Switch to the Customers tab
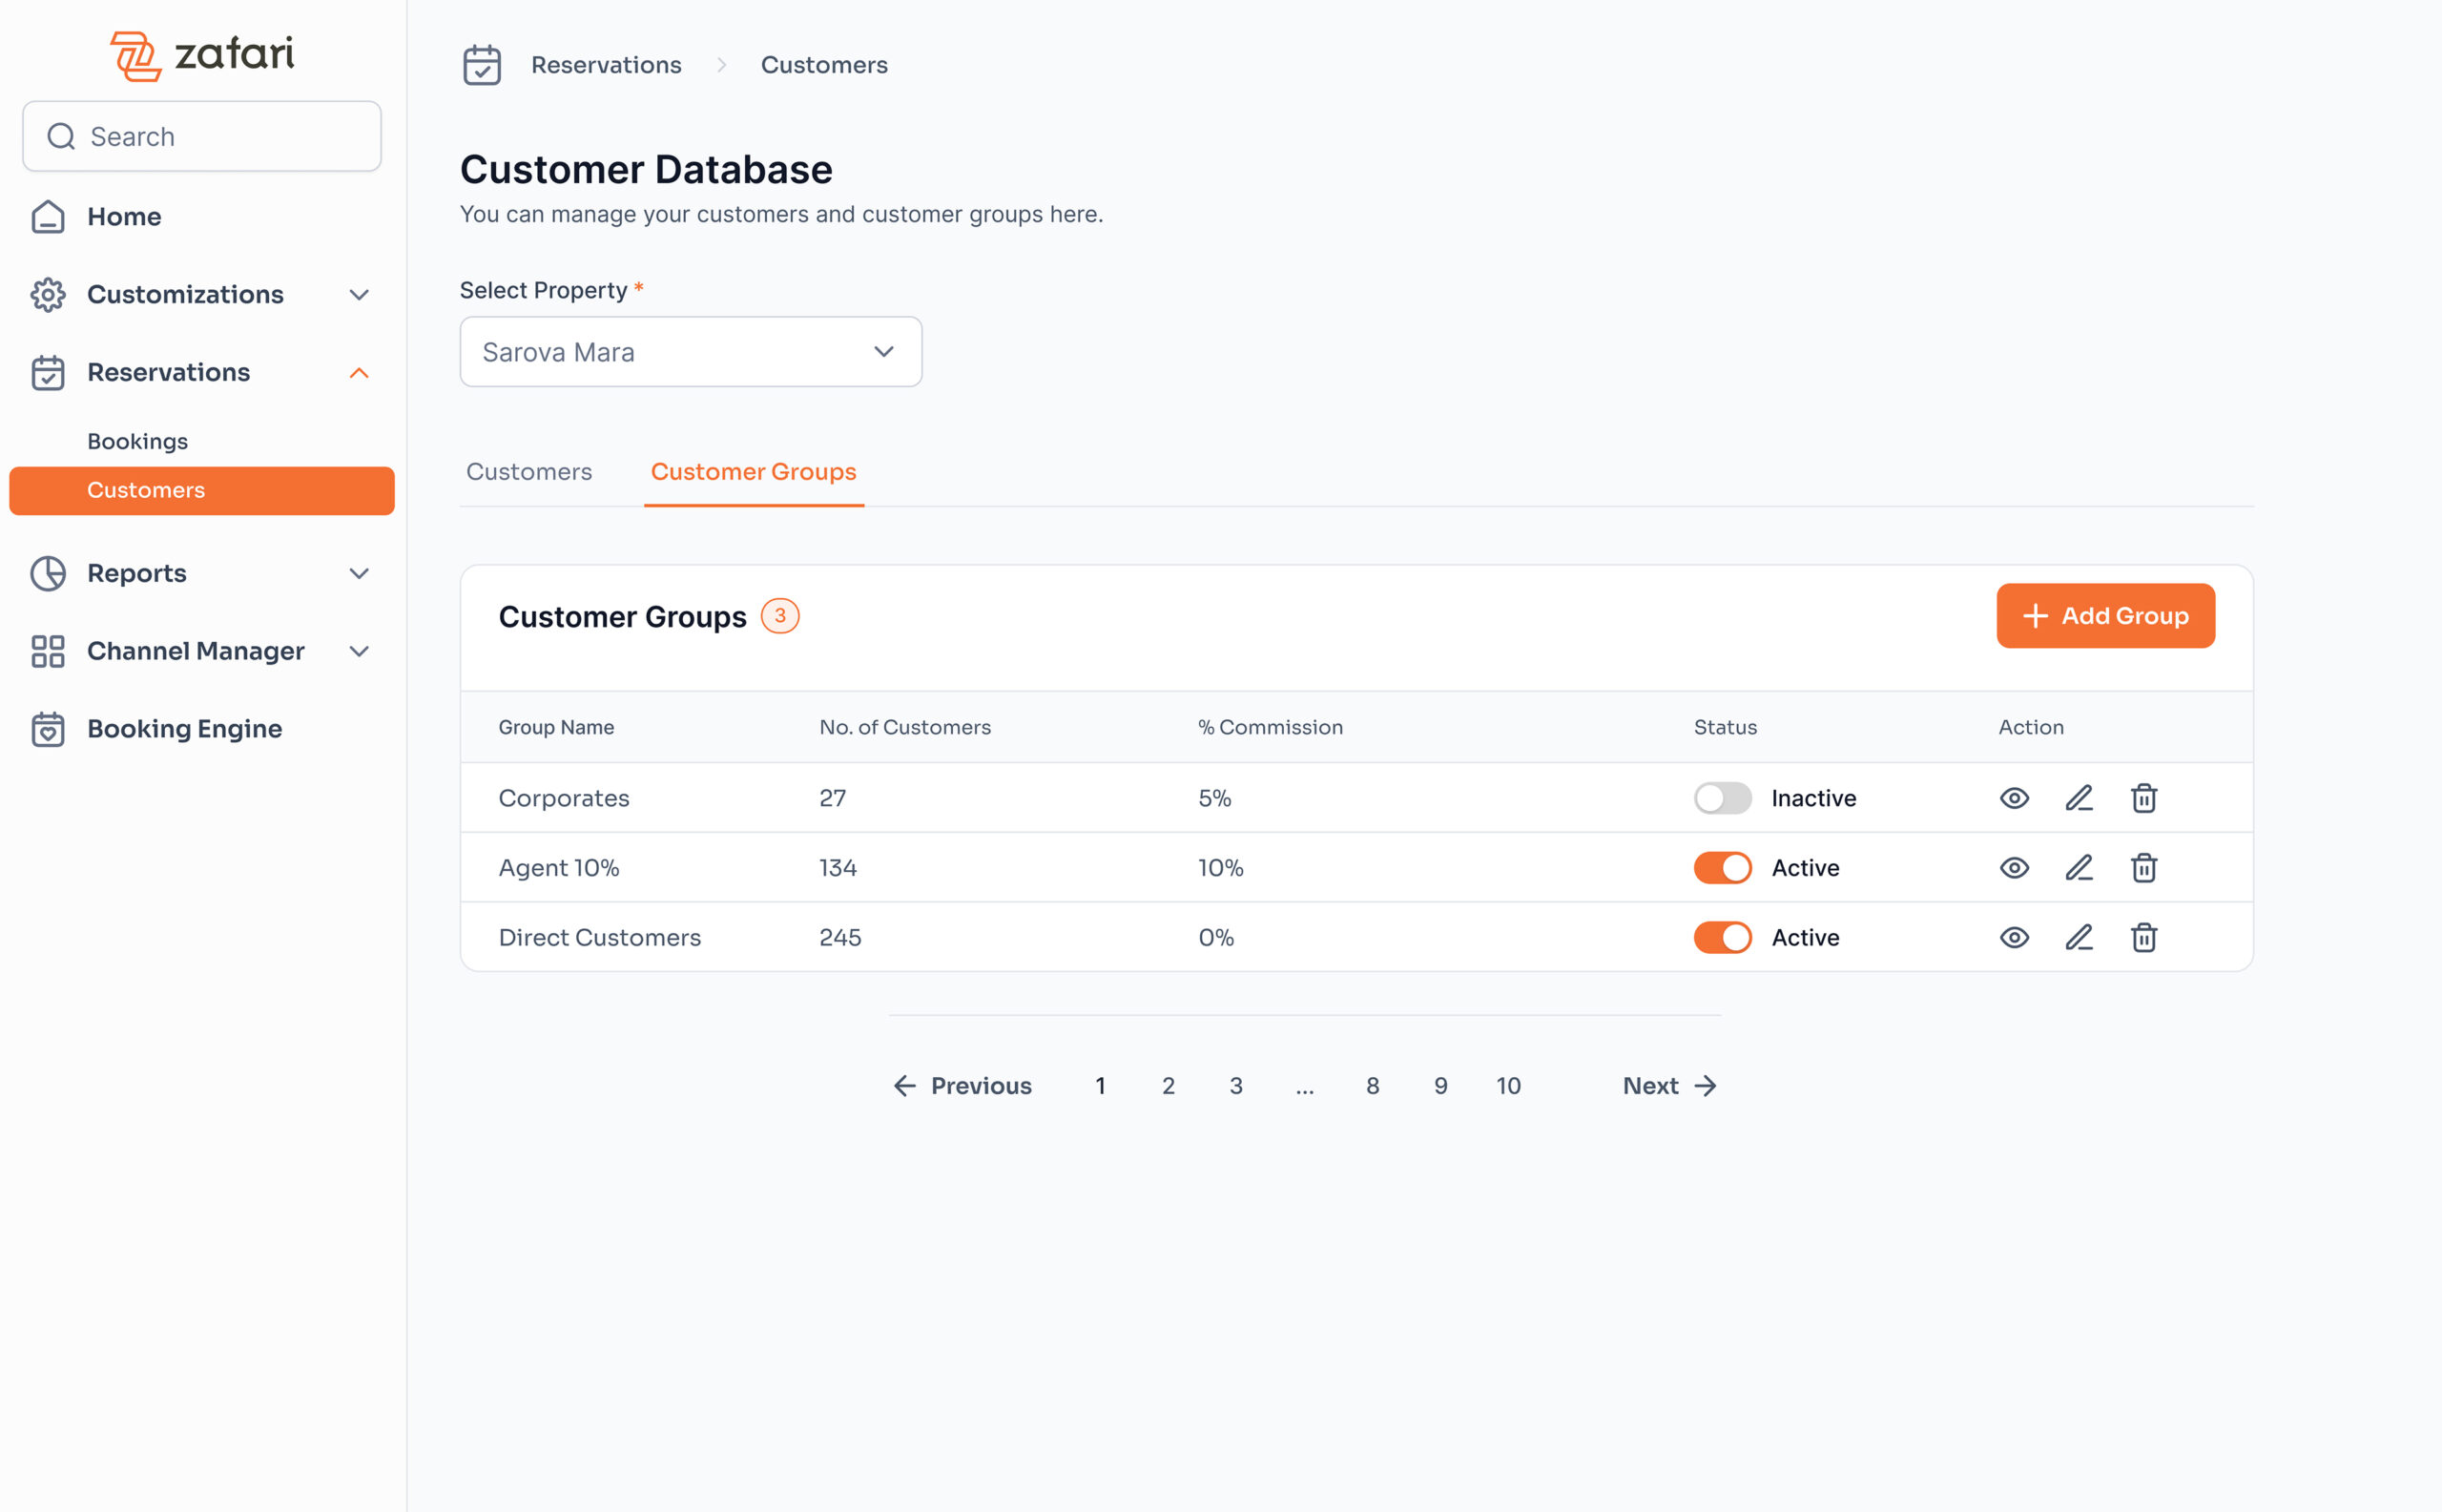Screen dimensions: 2442x1512 [529, 471]
